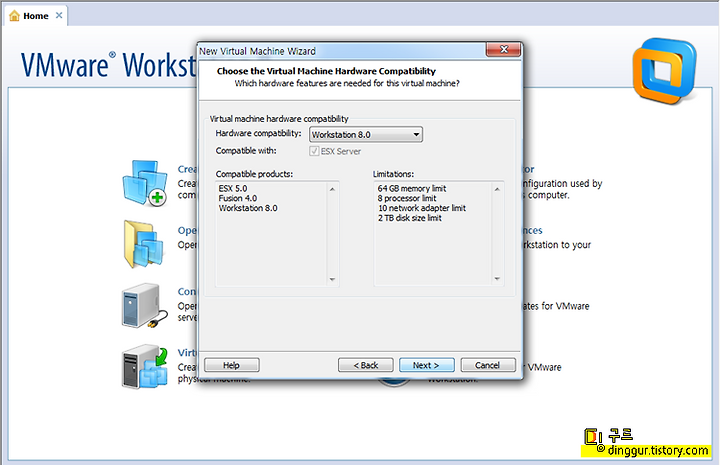The image size is (720, 465).
Task: Select Workstation 8.0 in Compatible products list
Action: tap(248, 208)
